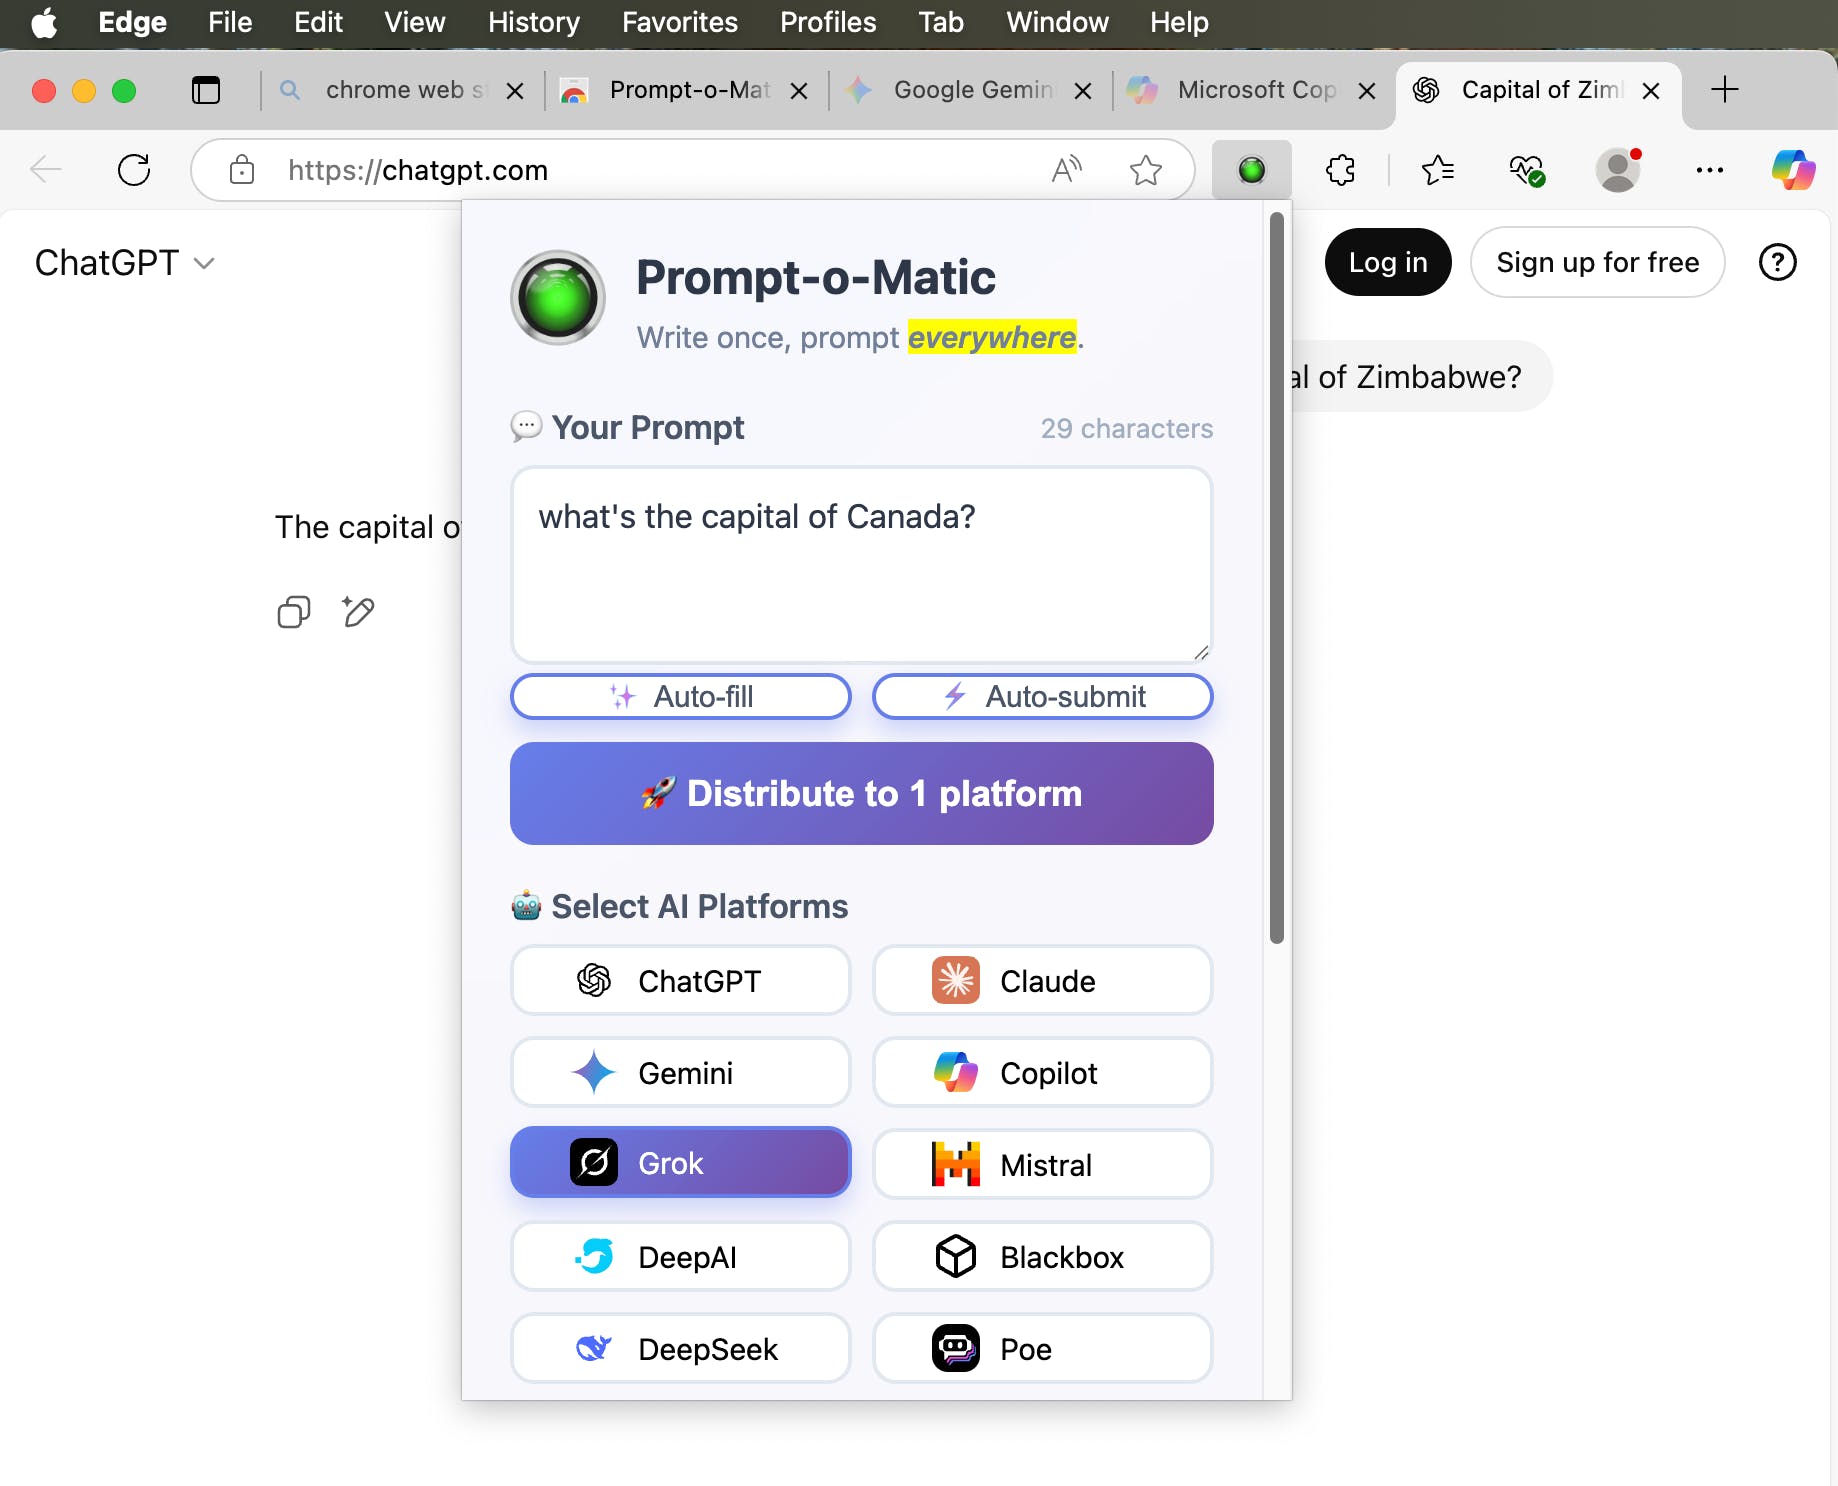Open the Favorites list icon in toolbar
This screenshot has width=1838, height=1486.
point(1437,170)
